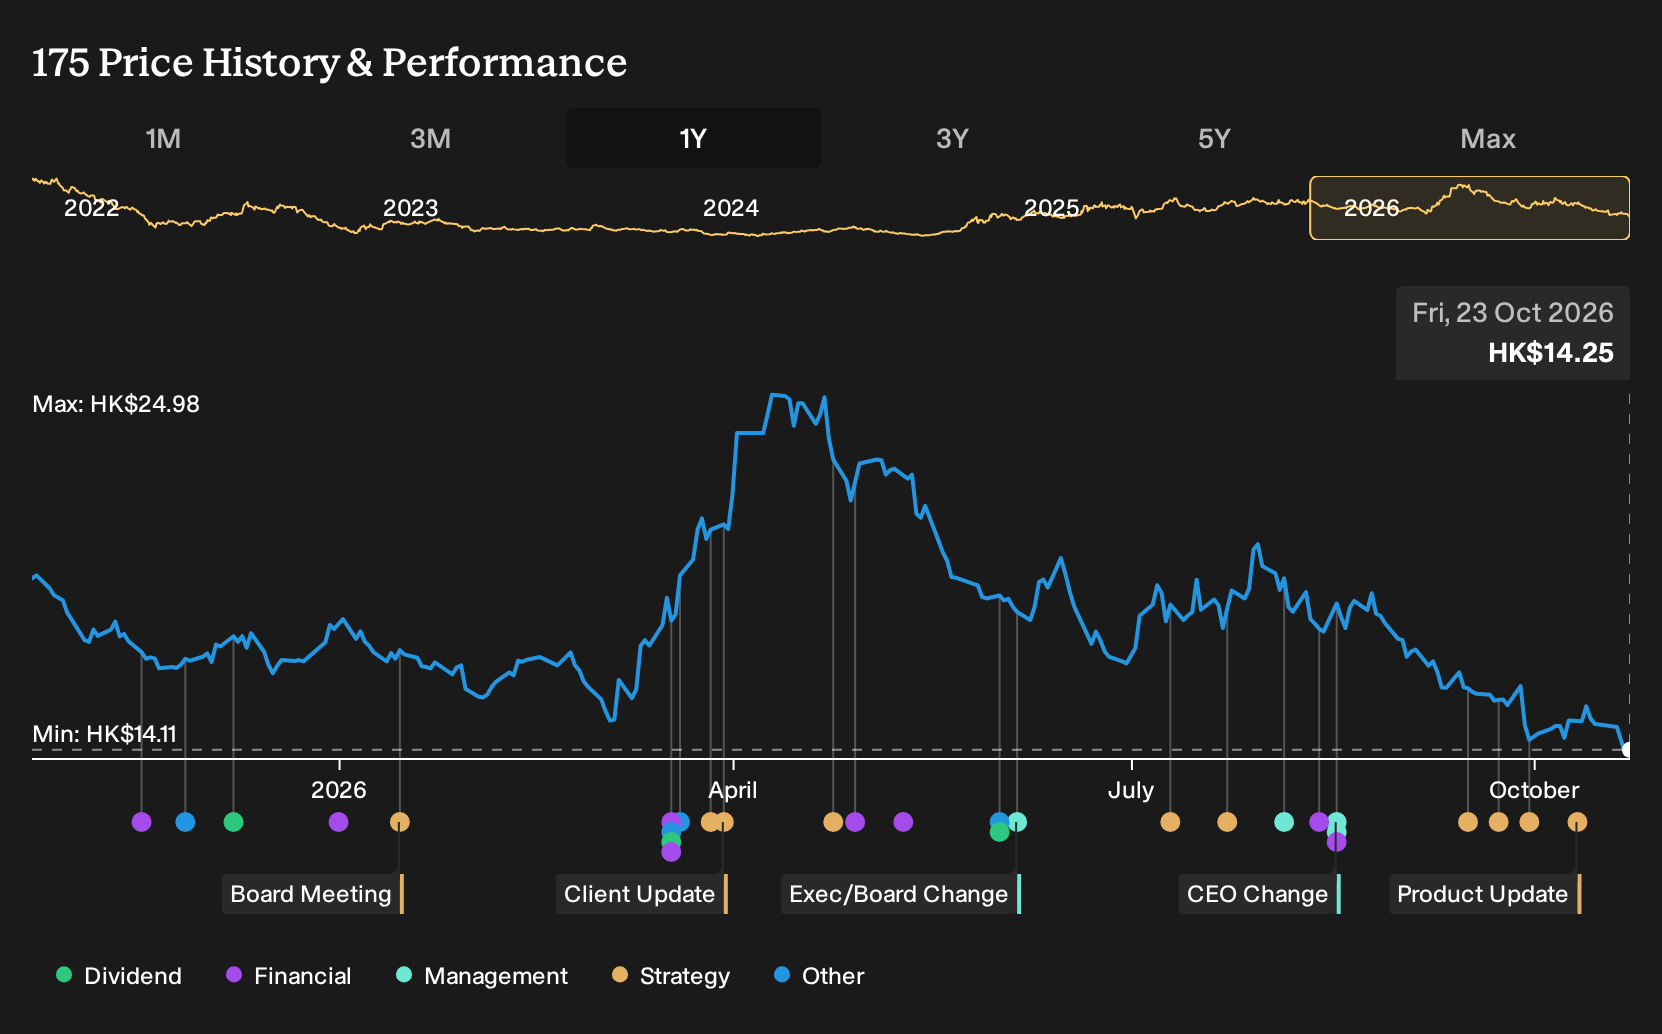1662x1034 pixels.
Task: Click first of four orange markers near October
Action: [x=1468, y=822]
